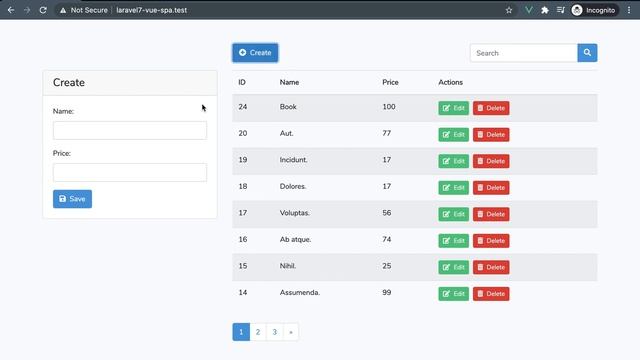Focus the Price input field
This screenshot has height=360, width=640.
(x=130, y=173)
